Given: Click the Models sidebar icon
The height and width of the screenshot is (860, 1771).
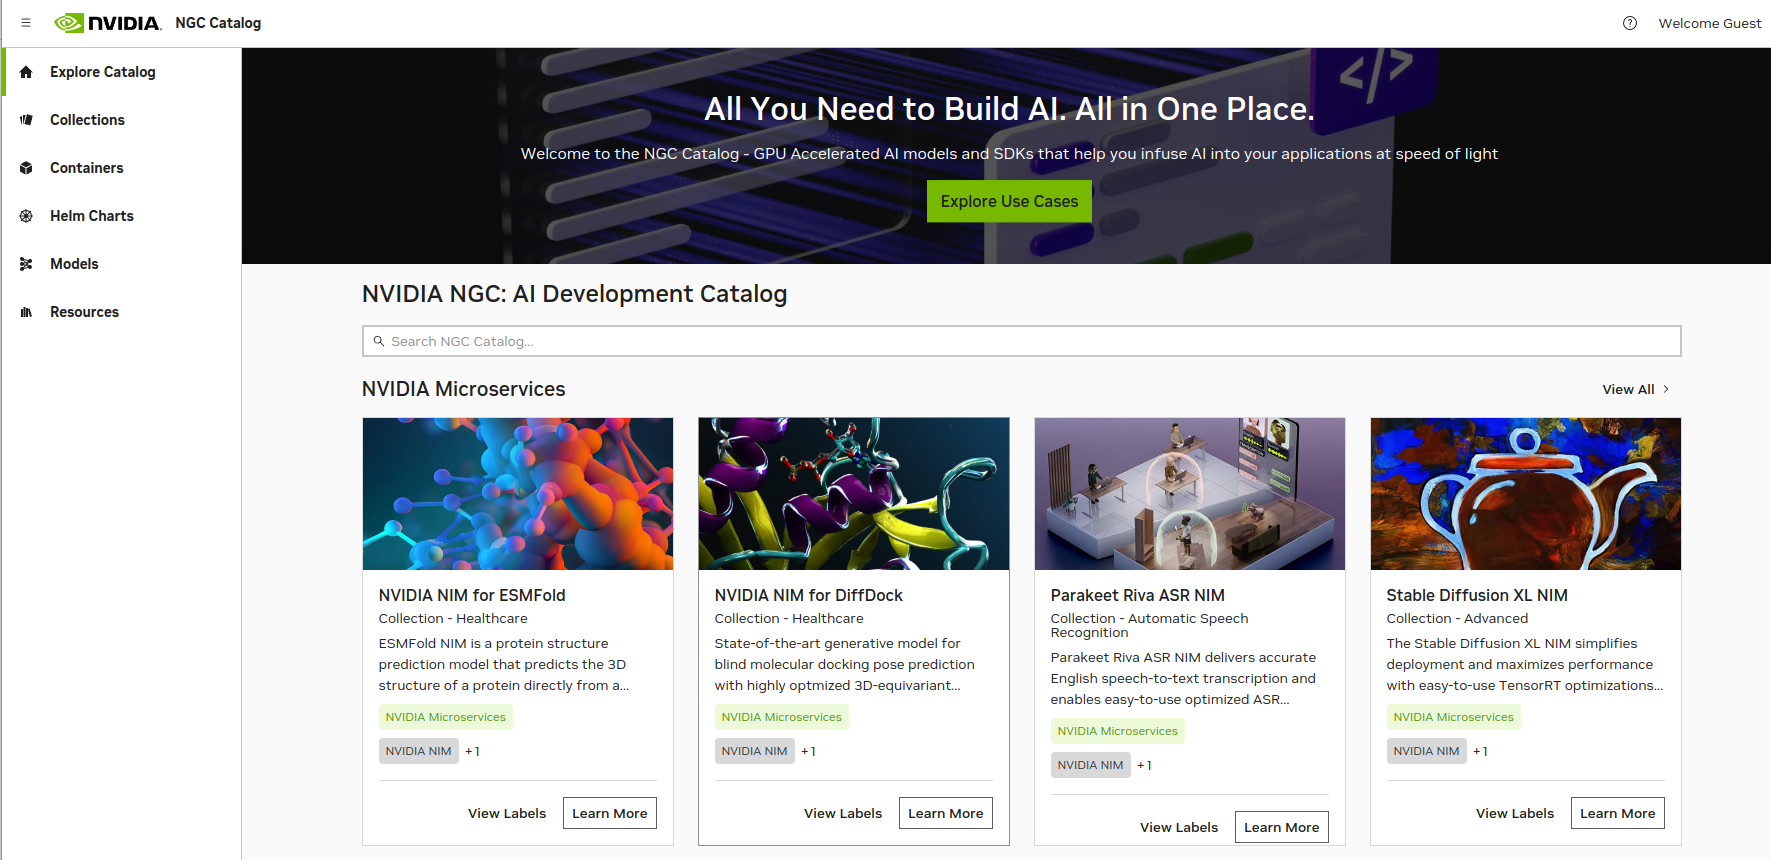Looking at the screenshot, I should click(26, 264).
